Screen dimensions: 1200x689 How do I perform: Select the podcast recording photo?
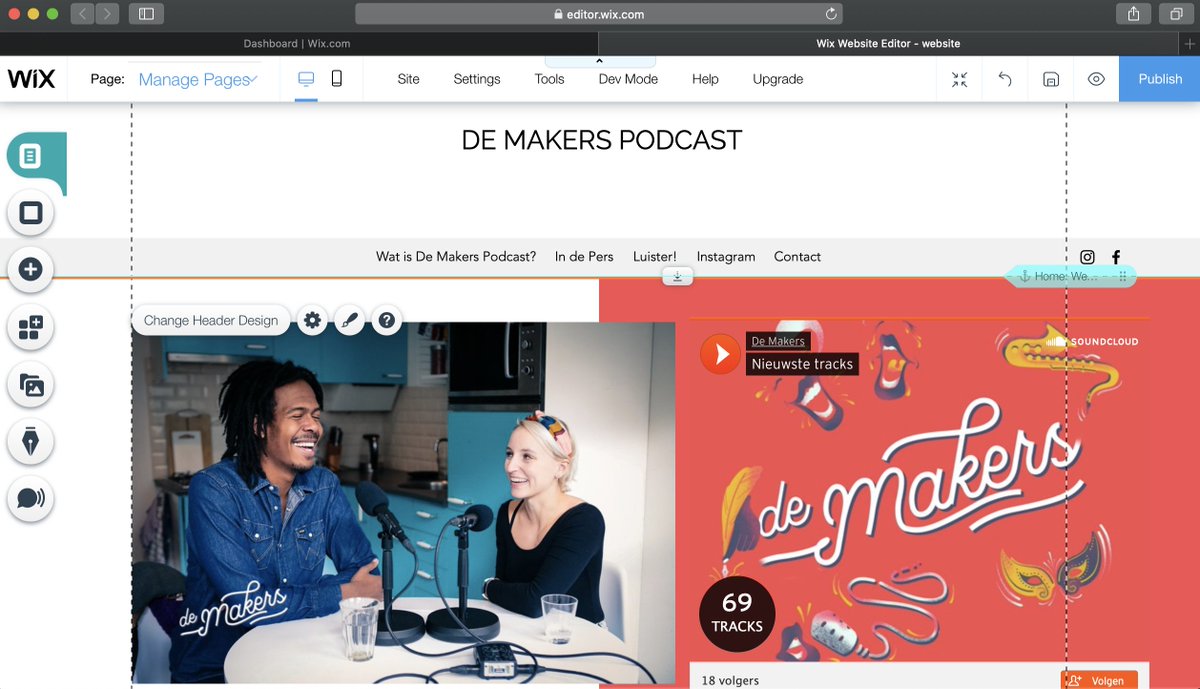tap(403, 502)
